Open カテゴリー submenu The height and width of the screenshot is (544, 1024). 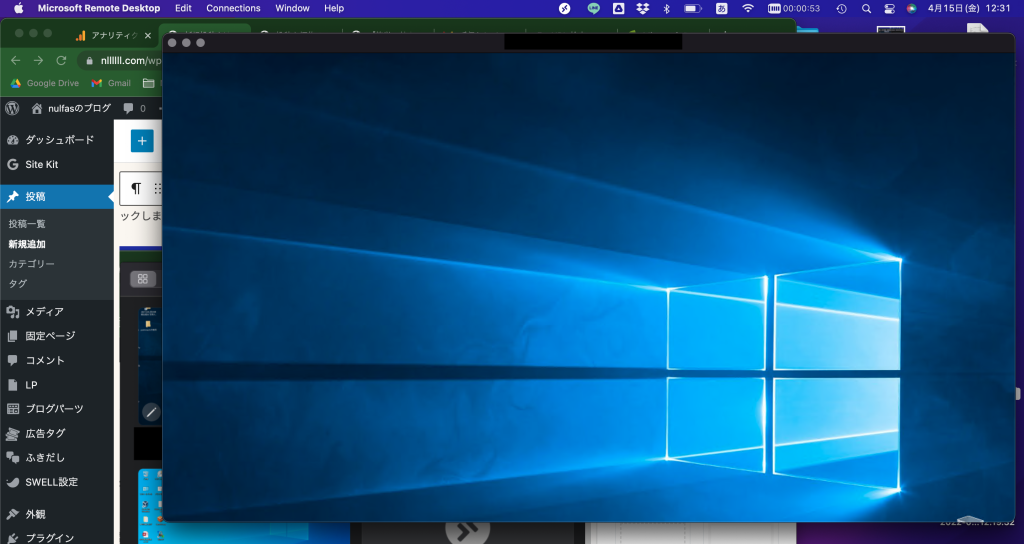31,264
